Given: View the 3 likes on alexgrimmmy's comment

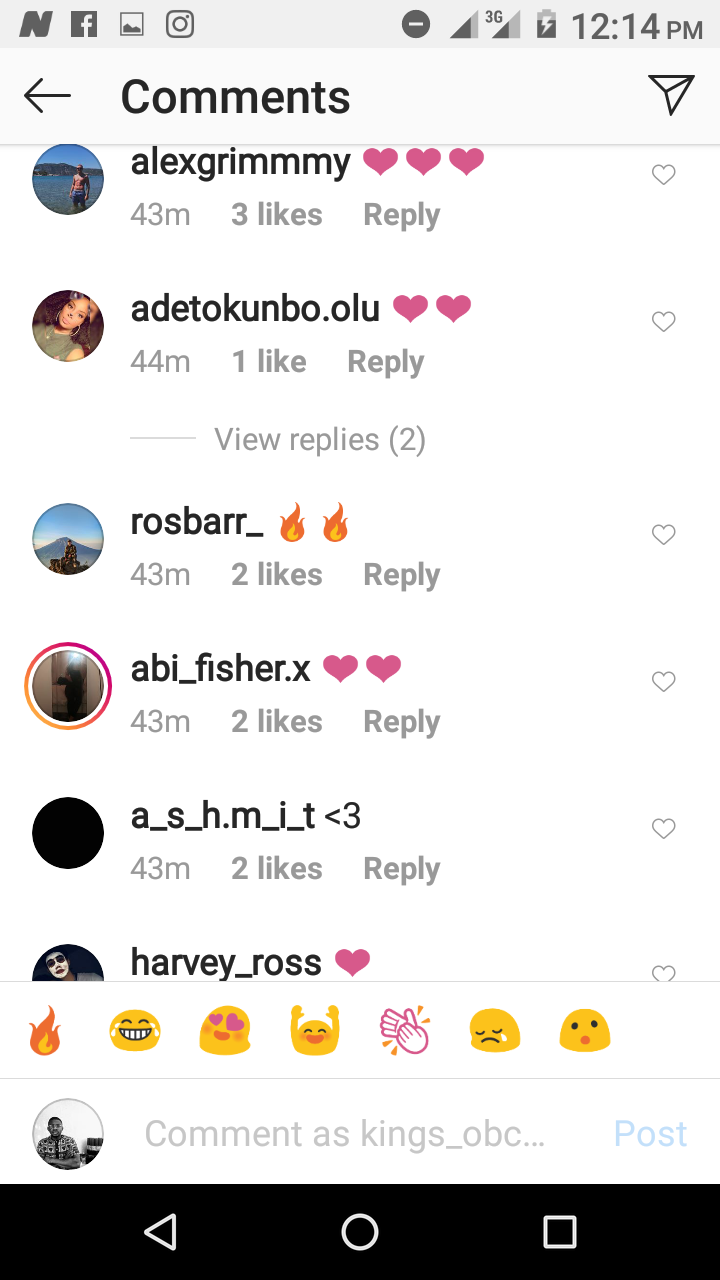Looking at the screenshot, I should coord(277,215).
